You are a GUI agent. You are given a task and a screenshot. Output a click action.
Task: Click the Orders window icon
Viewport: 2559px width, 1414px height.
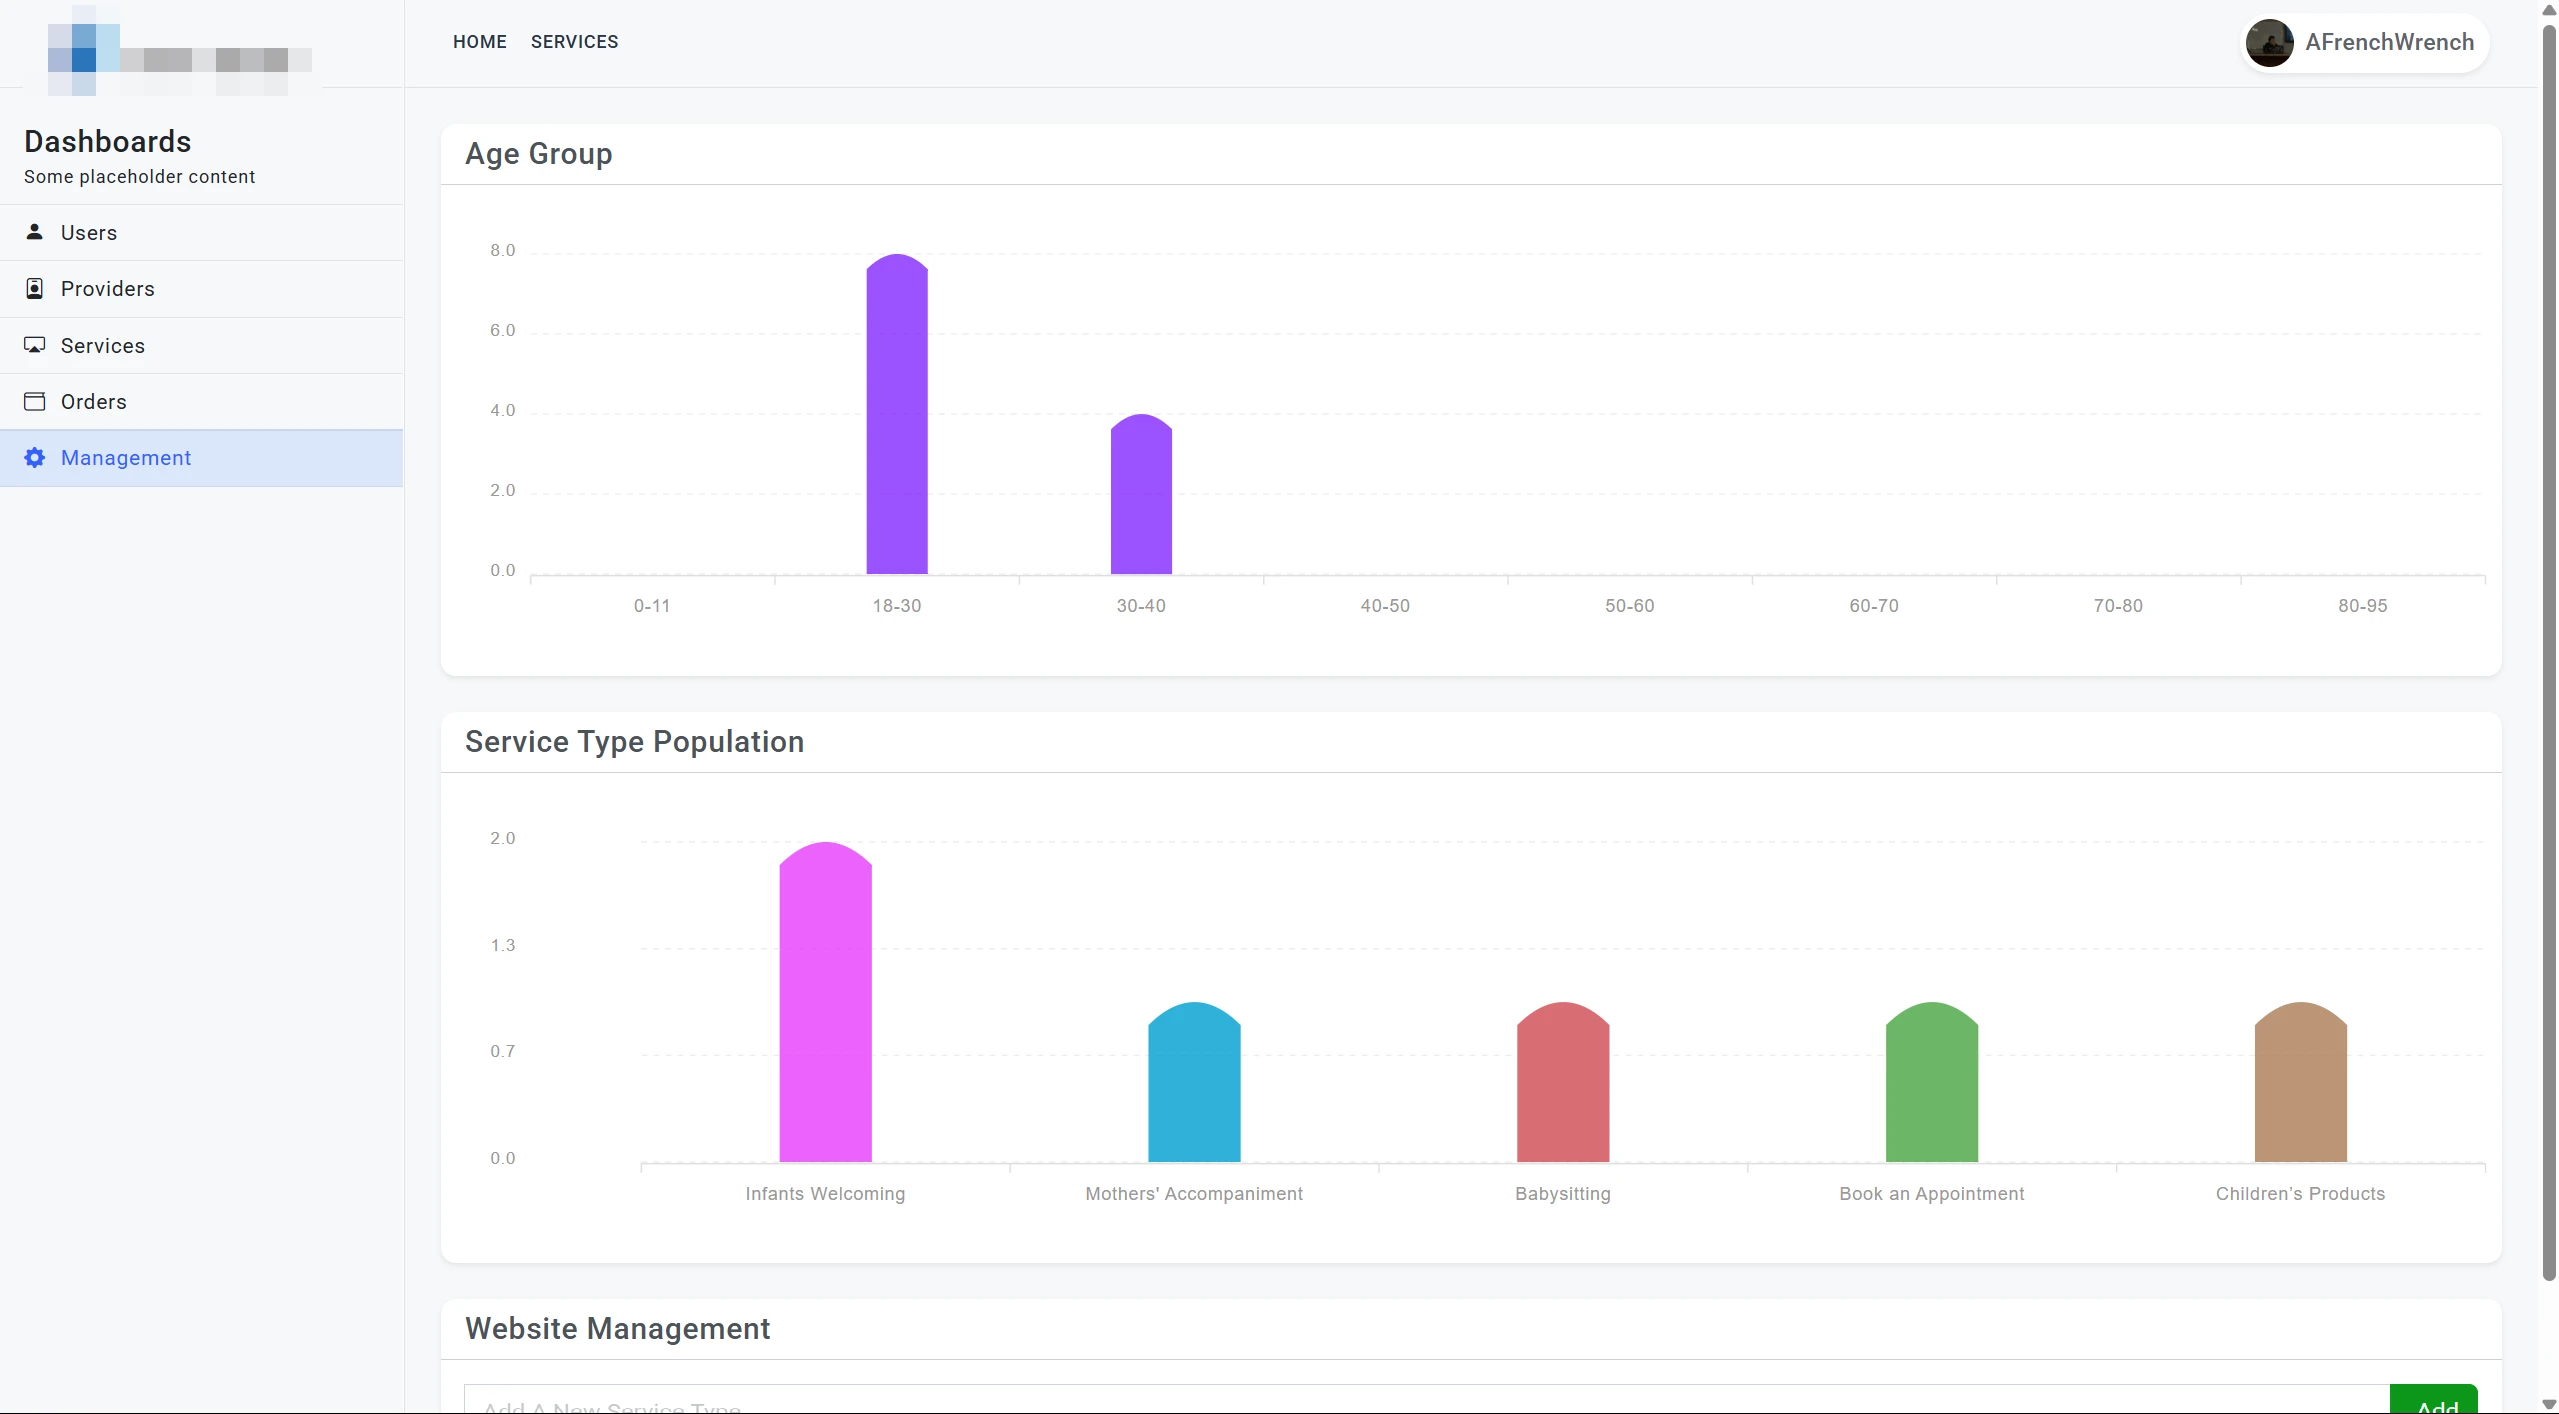35,401
